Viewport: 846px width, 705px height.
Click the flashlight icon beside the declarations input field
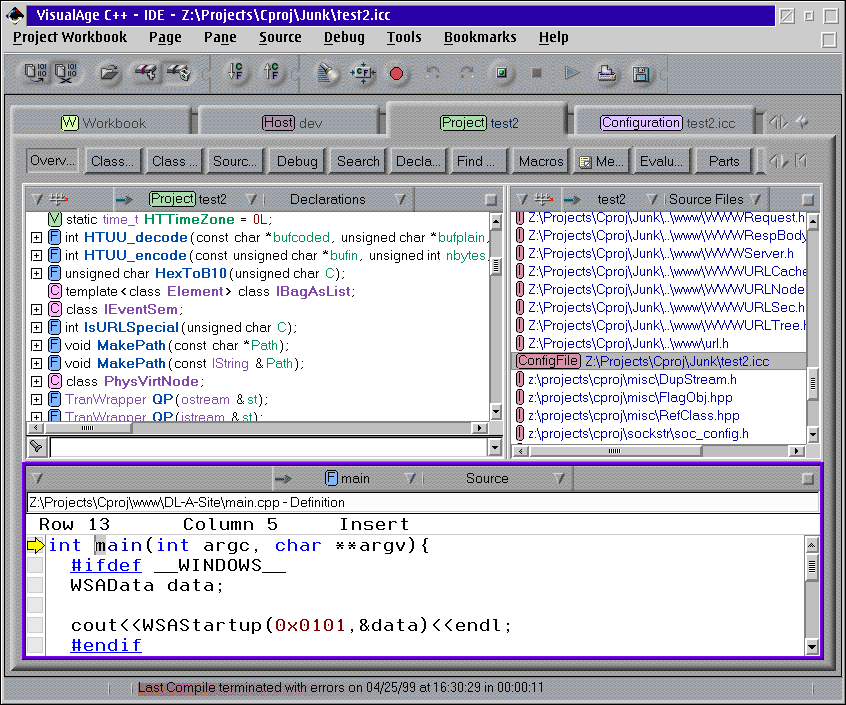(x=36, y=446)
